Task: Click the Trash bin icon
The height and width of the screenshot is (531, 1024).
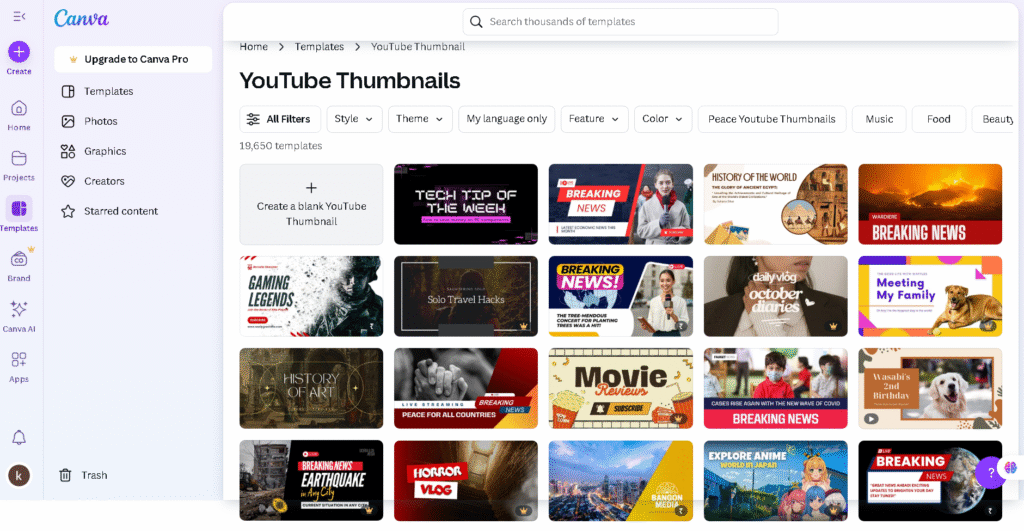Action: pyautogui.click(x=65, y=475)
